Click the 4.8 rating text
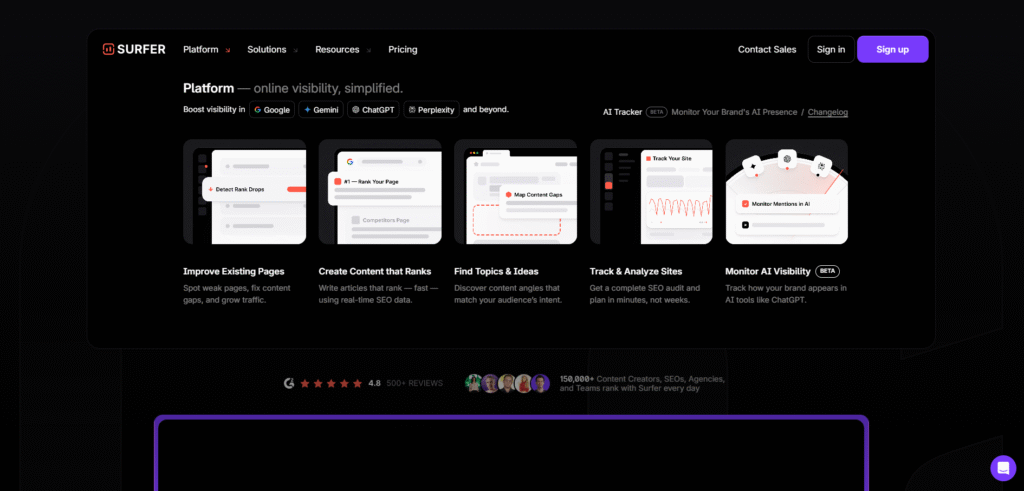This screenshot has height=491, width=1024. tap(374, 383)
